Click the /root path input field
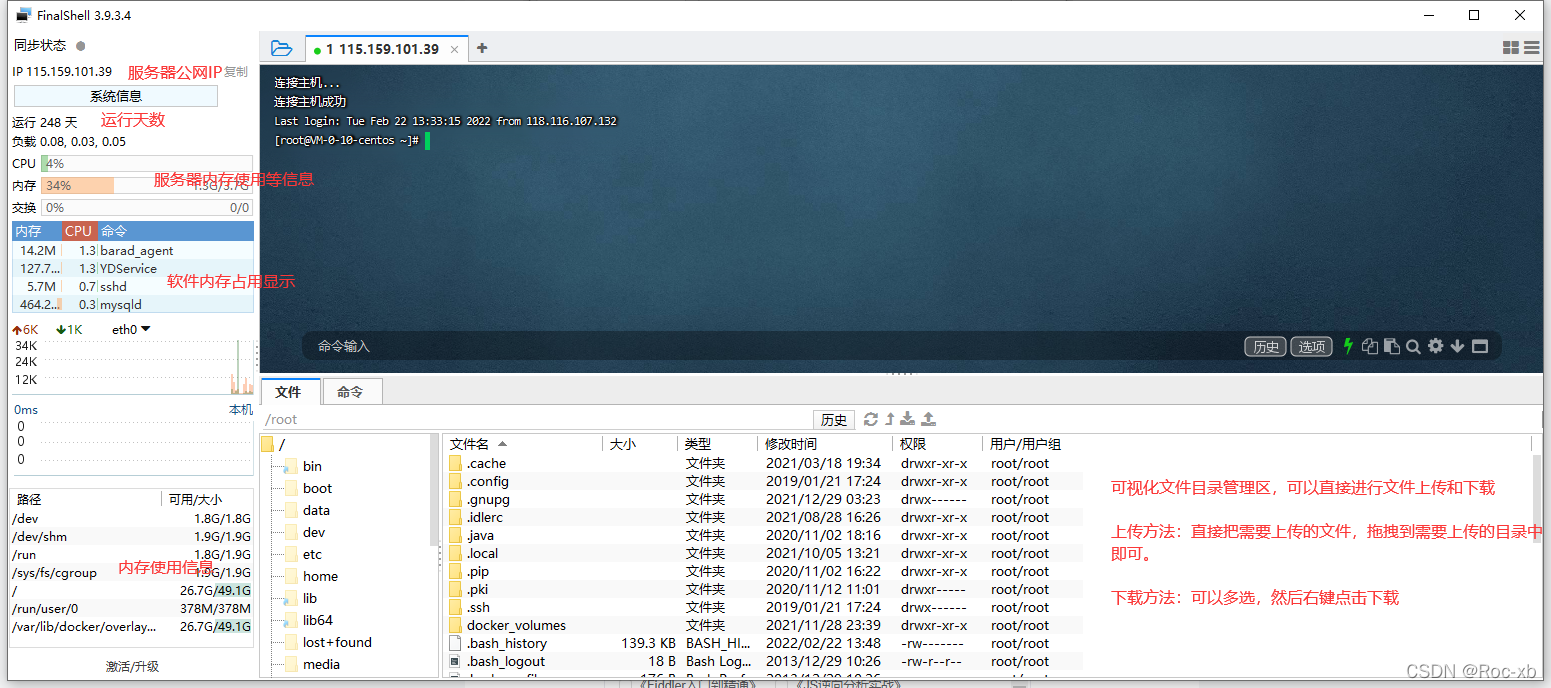 (x=535, y=419)
